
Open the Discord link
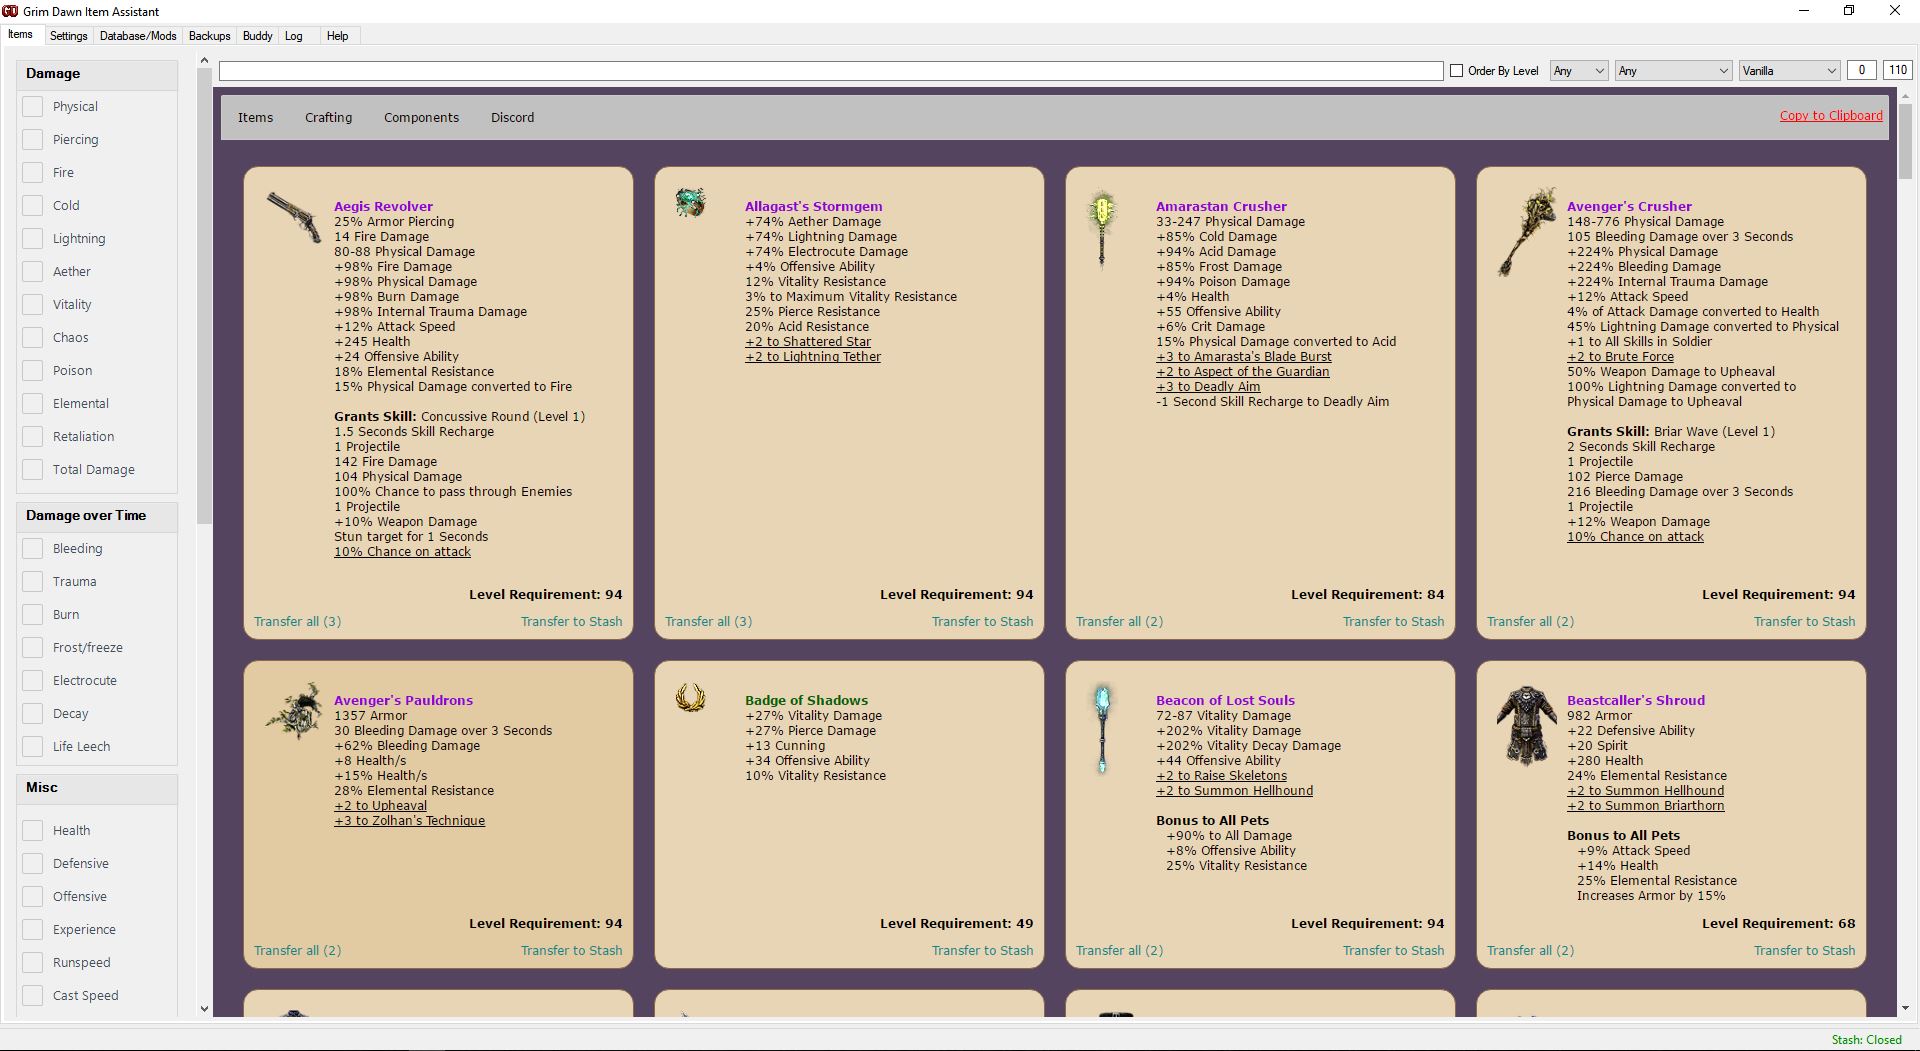pos(512,117)
